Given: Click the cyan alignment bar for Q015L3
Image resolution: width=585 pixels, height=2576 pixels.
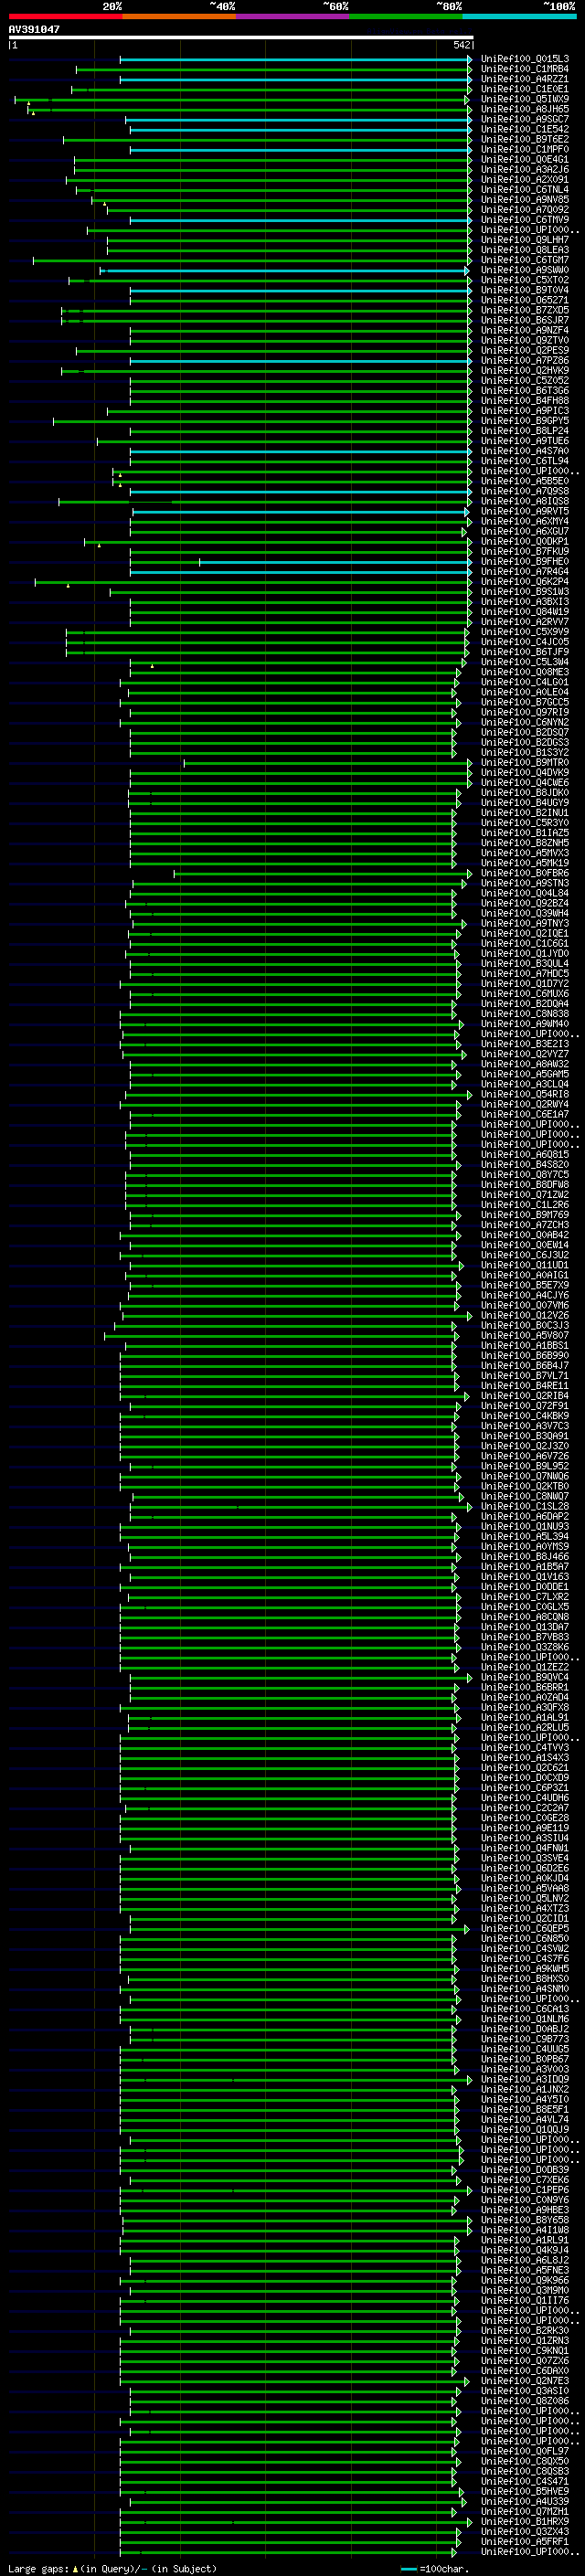Looking at the screenshot, I should pyautogui.click(x=295, y=59).
